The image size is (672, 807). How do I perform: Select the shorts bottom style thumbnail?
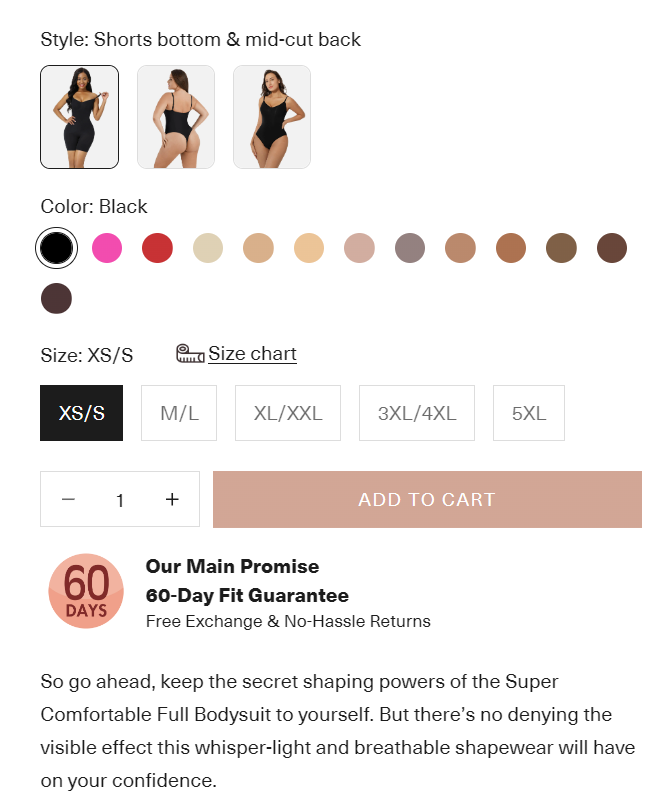(x=79, y=117)
